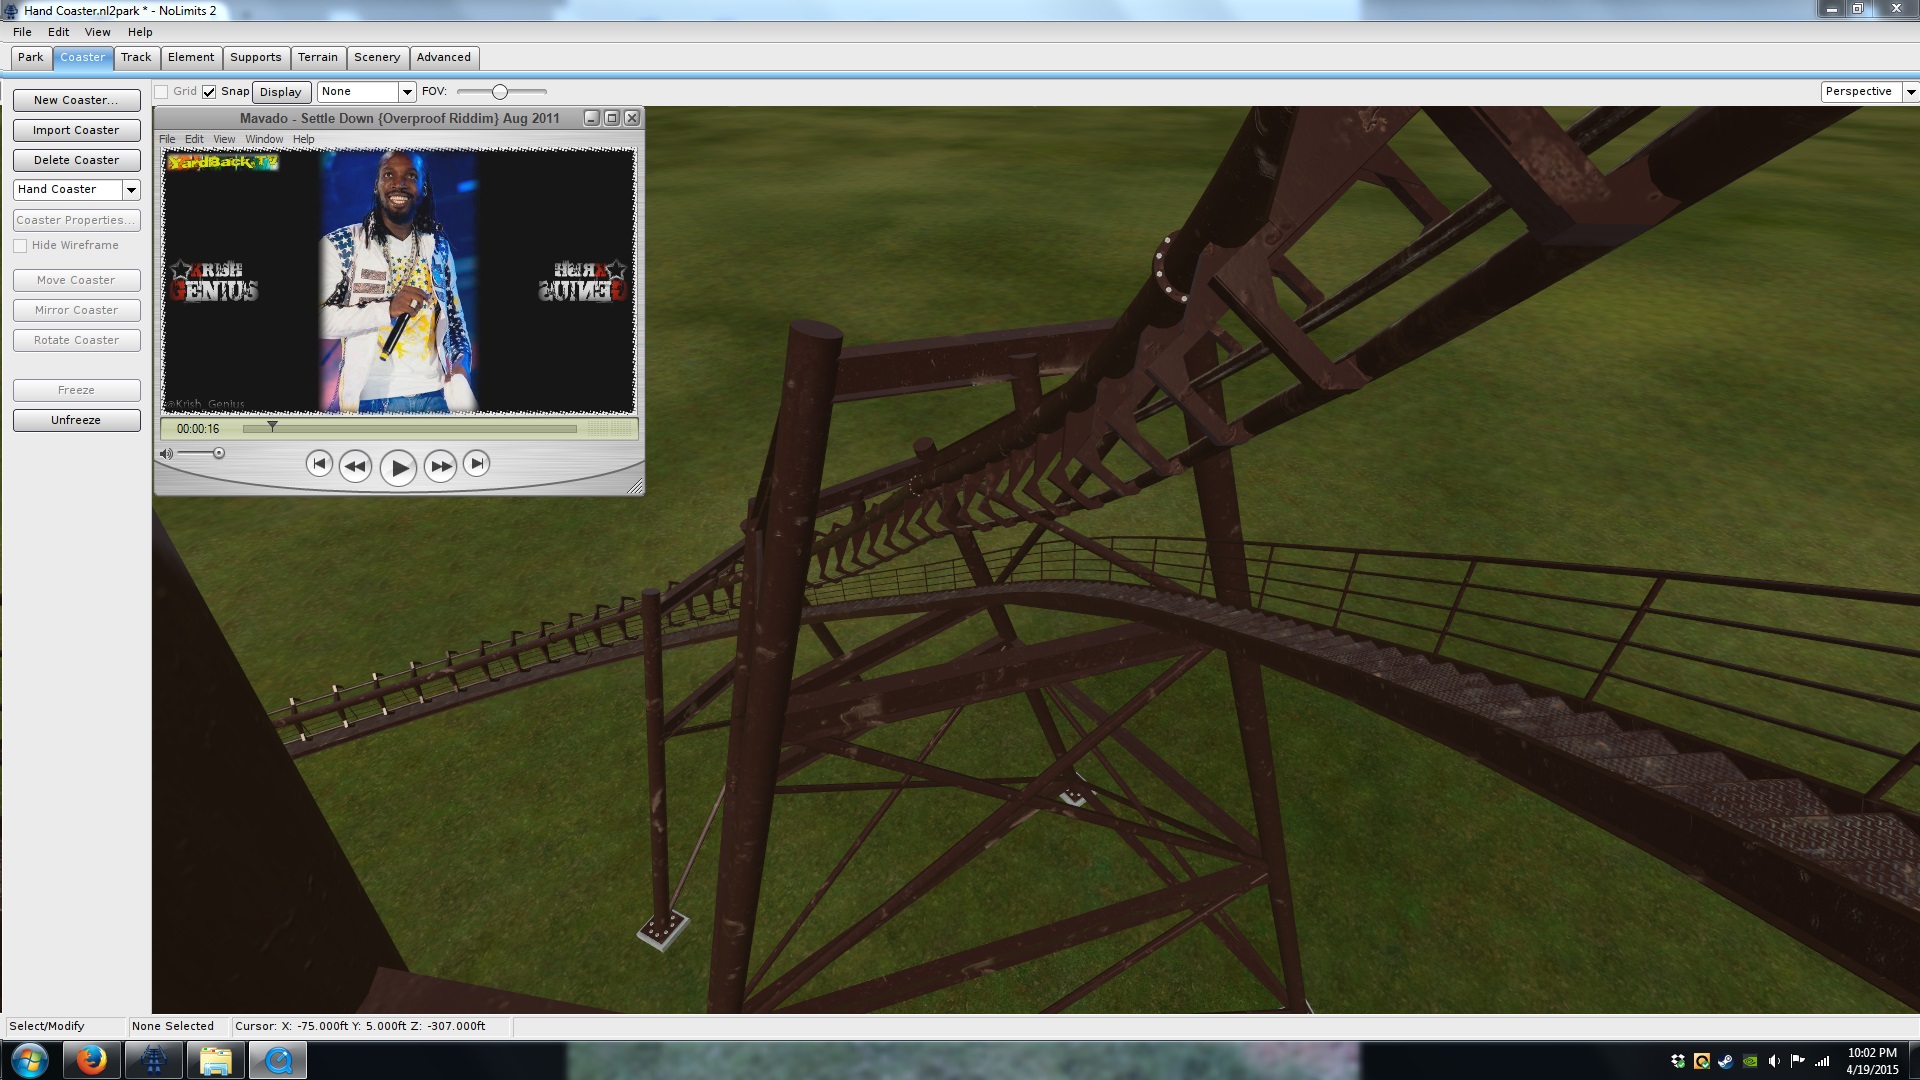Open the Hand Coaster dropdown
The image size is (1920, 1080).
point(130,190)
